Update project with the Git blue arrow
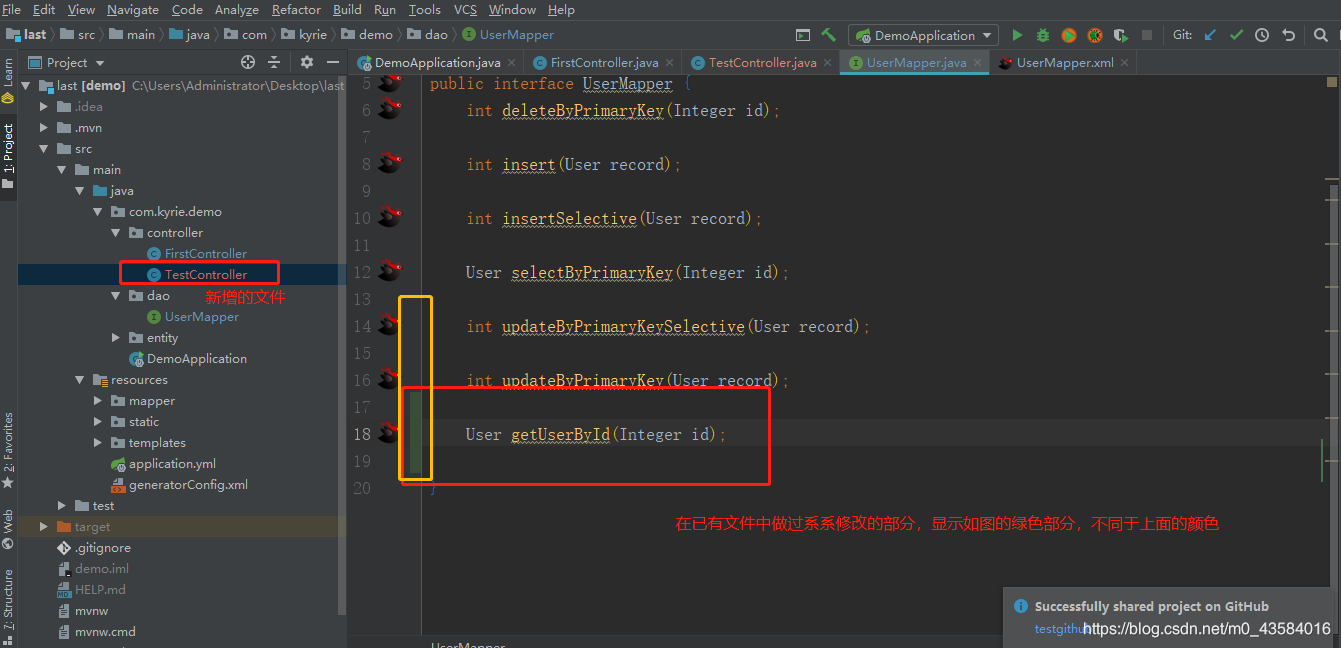The height and width of the screenshot is (648, 1341). (x=1210, y=35)
